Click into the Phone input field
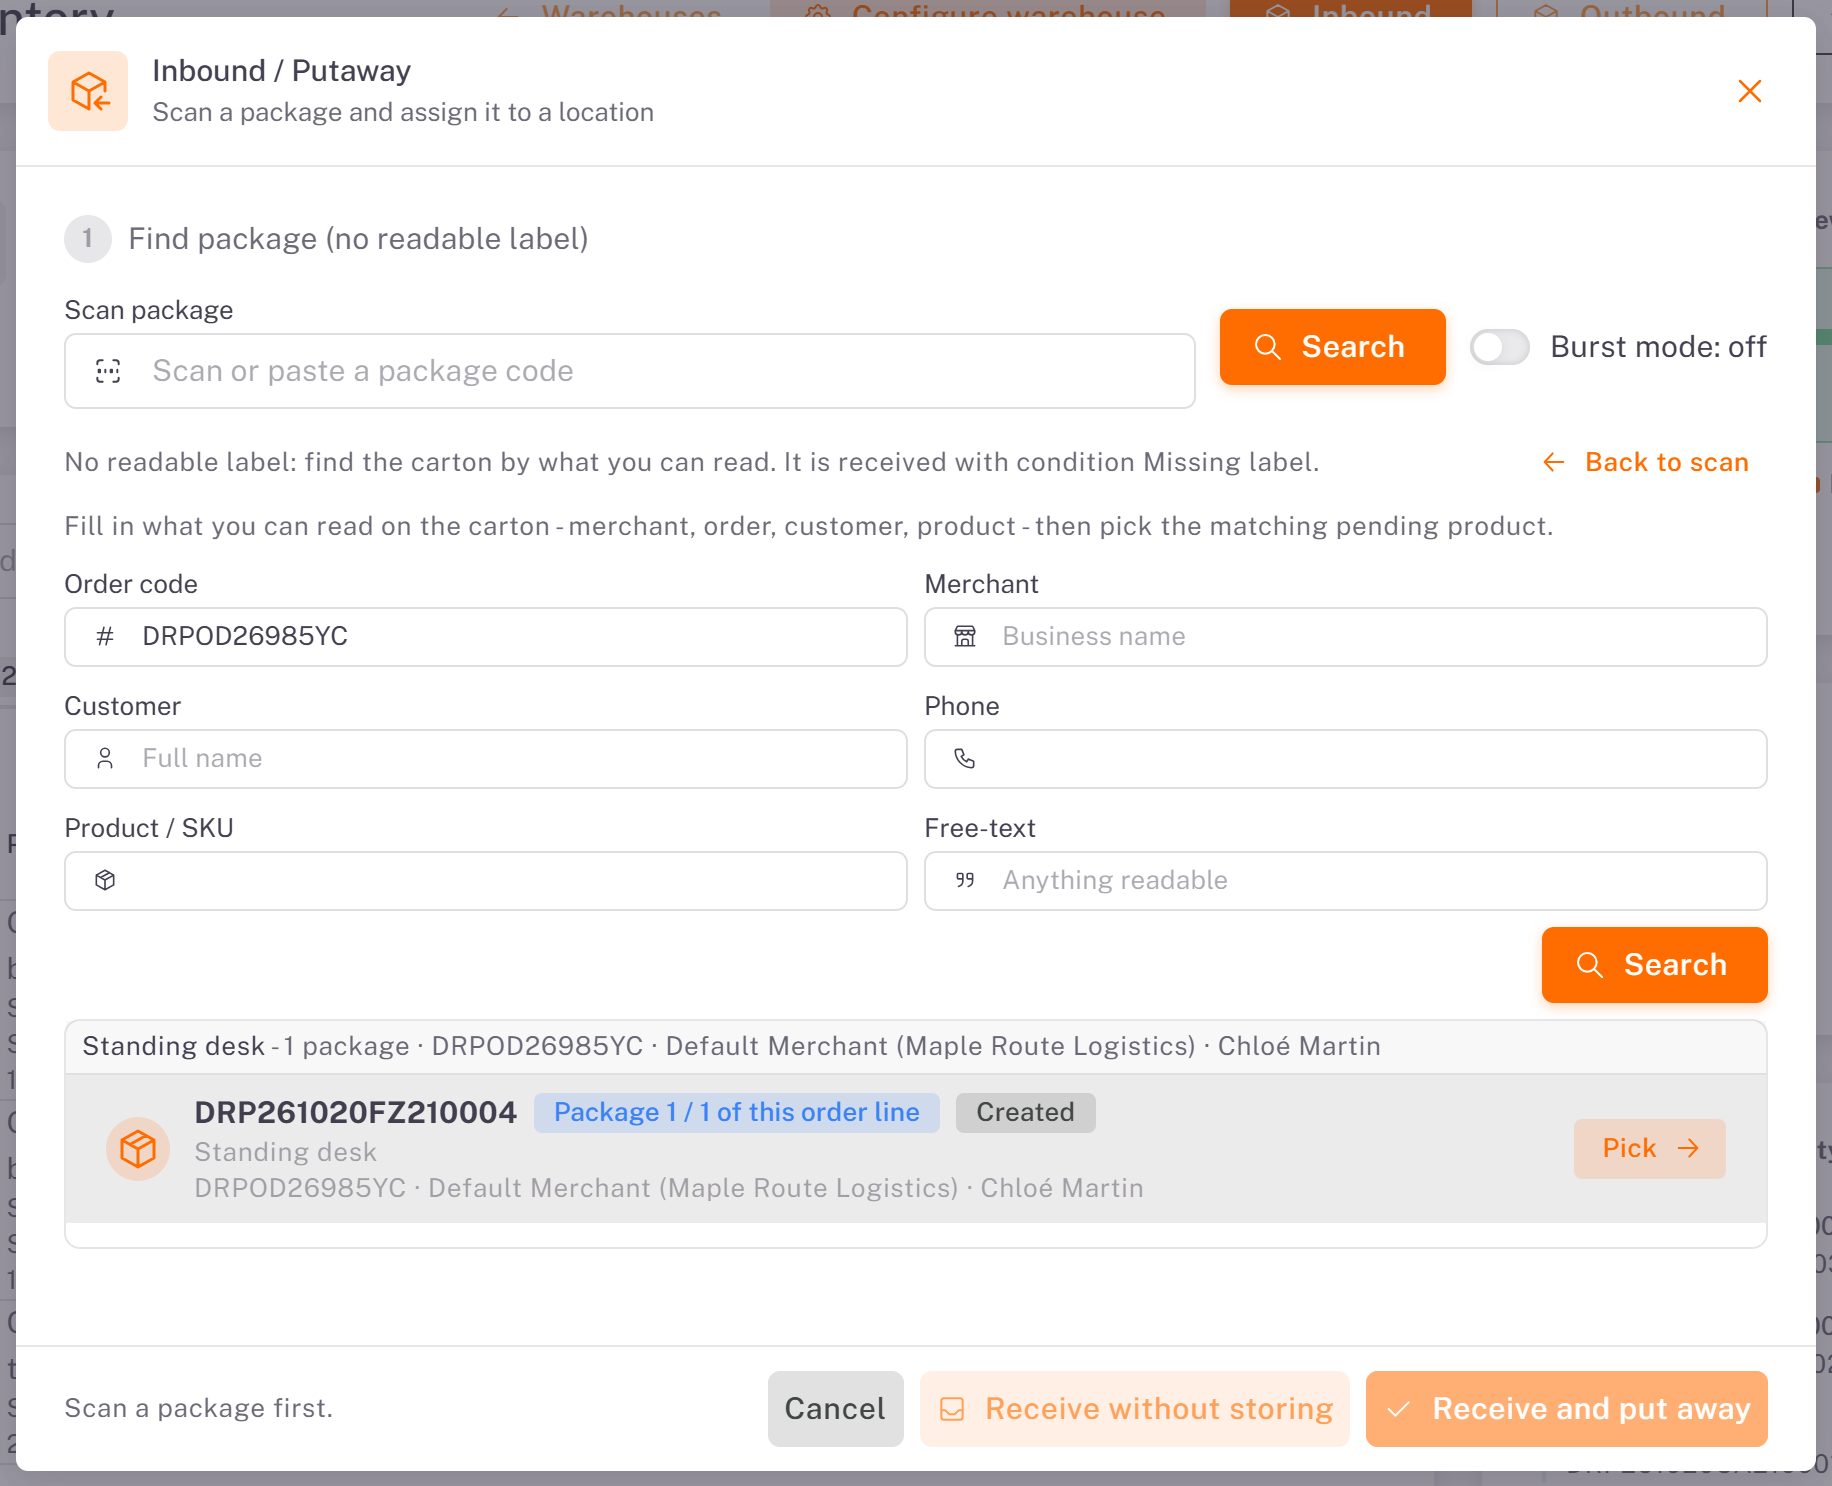1832x1486 pixels. pos(1346,759)
